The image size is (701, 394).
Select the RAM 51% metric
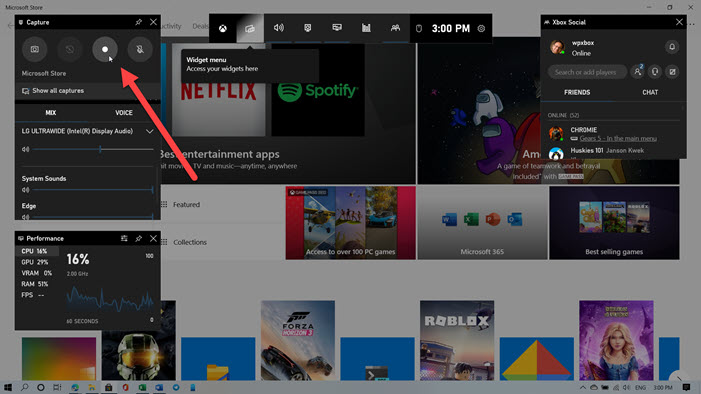point(38,284)
